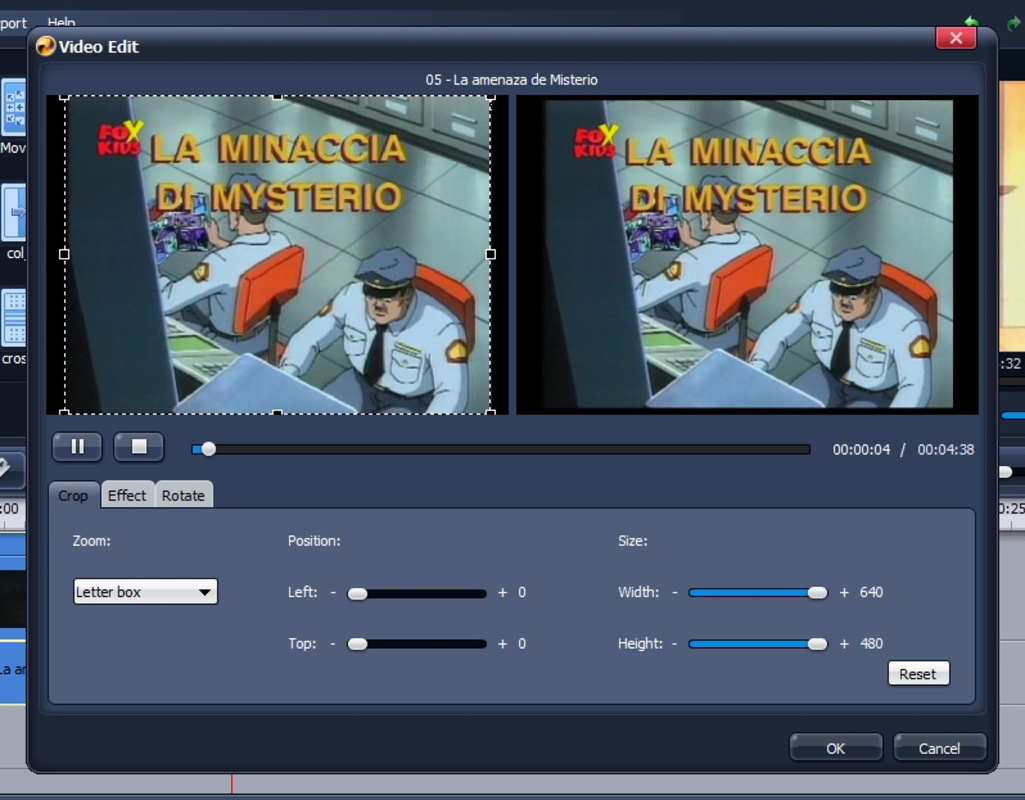Screen dimensions: 1025x800
Task: Open the Effect tab
Action: (x=127, y=495)
